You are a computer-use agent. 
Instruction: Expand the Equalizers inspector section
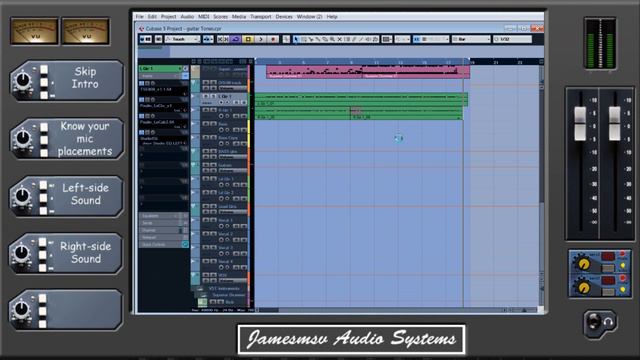coord(164,216)
